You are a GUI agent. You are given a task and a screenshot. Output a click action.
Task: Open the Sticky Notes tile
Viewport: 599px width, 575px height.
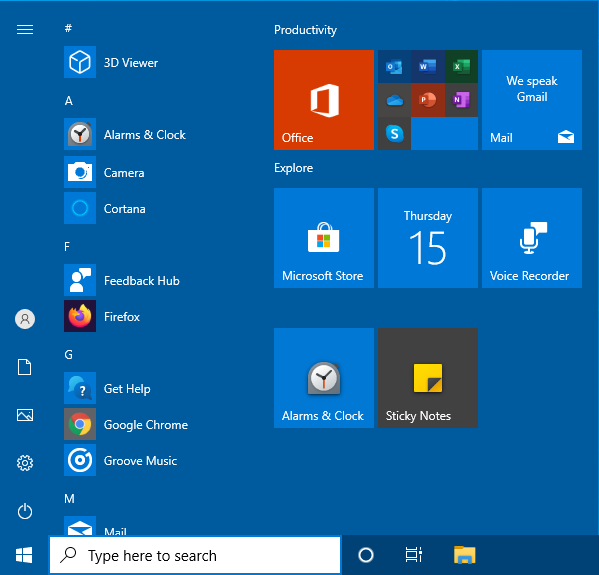coord(428,378)
